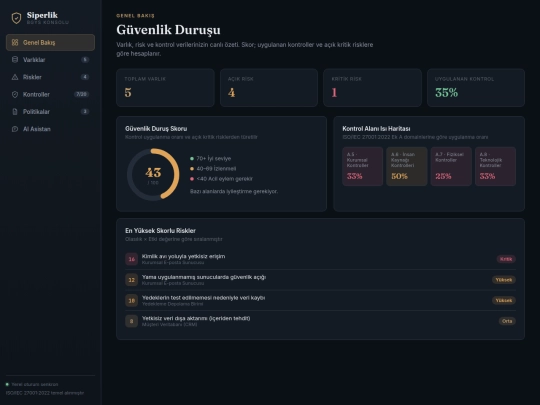Click the security score donut gauge 43
The image size is (540, 405).
coord(153,174)
